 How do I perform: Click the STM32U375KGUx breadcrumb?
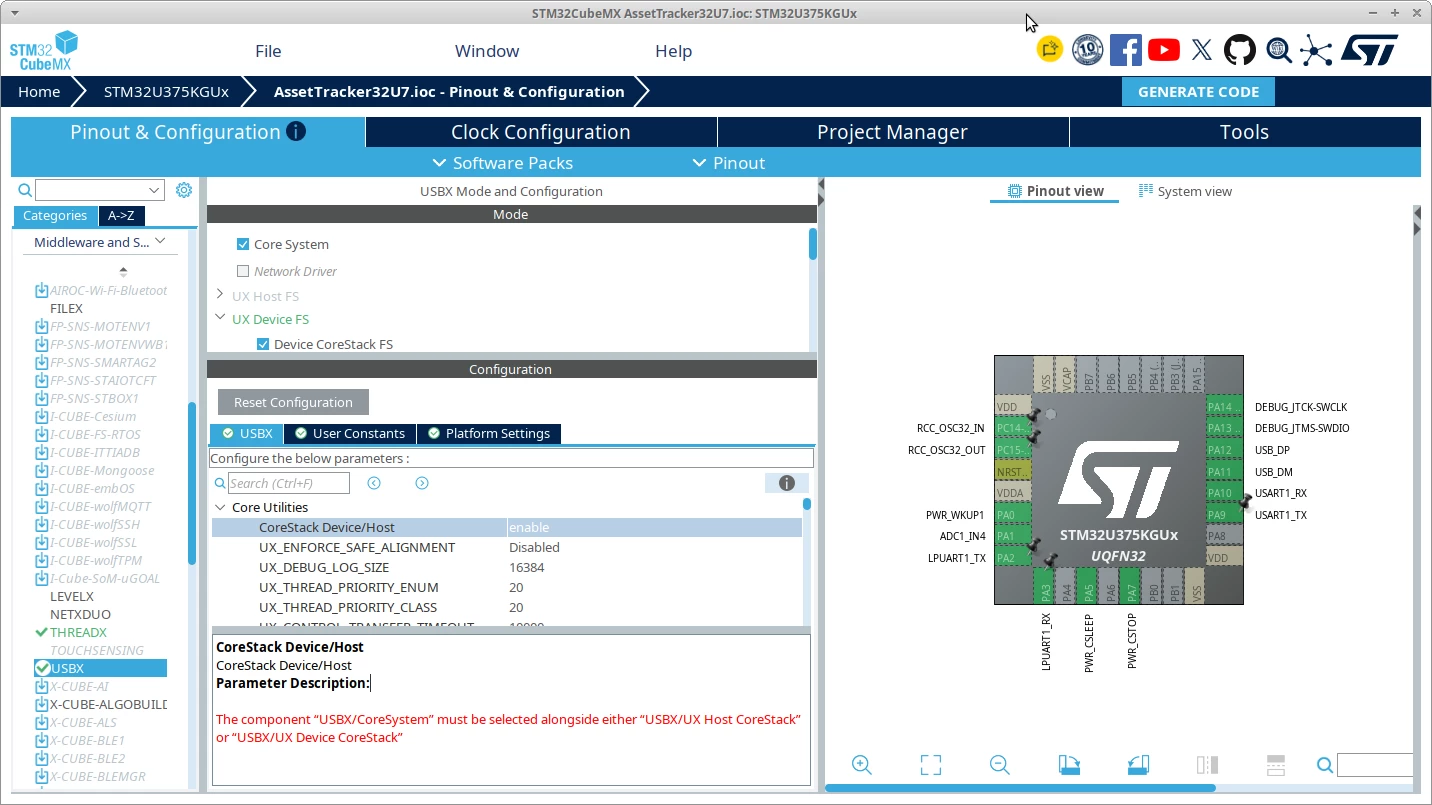166,91
